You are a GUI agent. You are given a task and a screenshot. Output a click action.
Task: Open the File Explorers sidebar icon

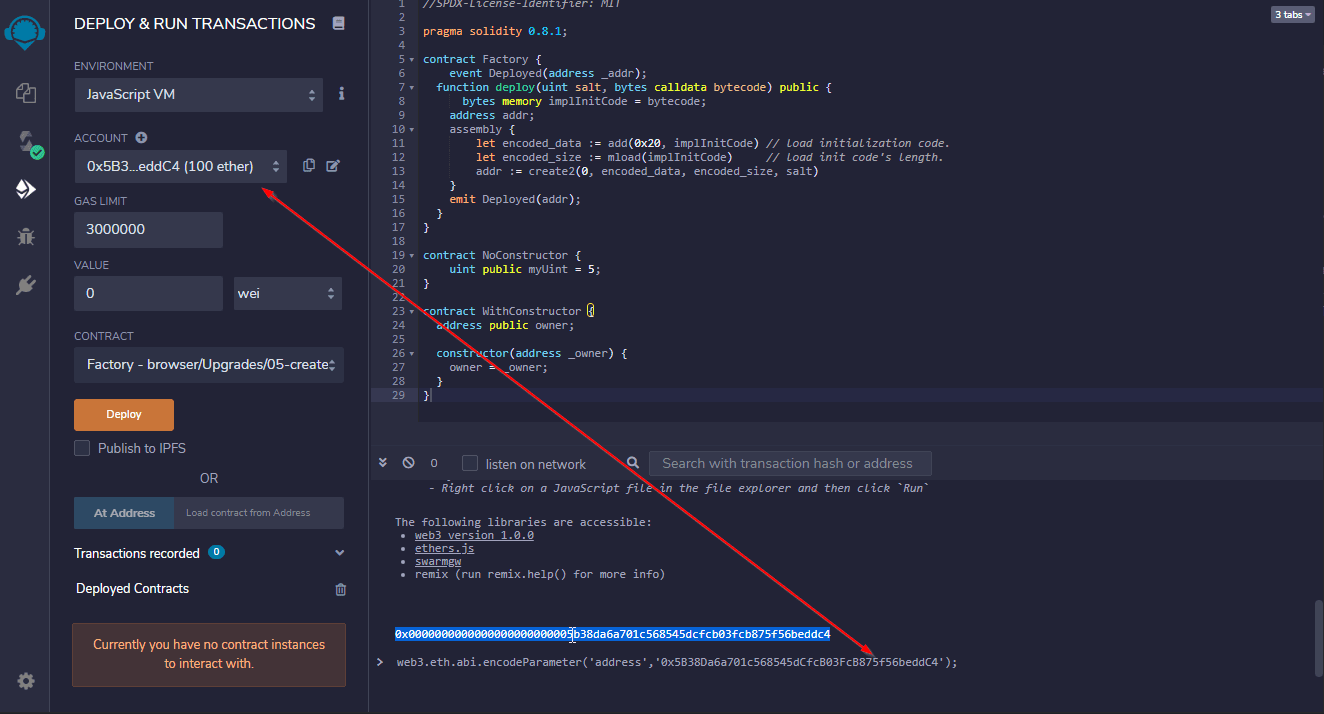[x=26, y=93]
